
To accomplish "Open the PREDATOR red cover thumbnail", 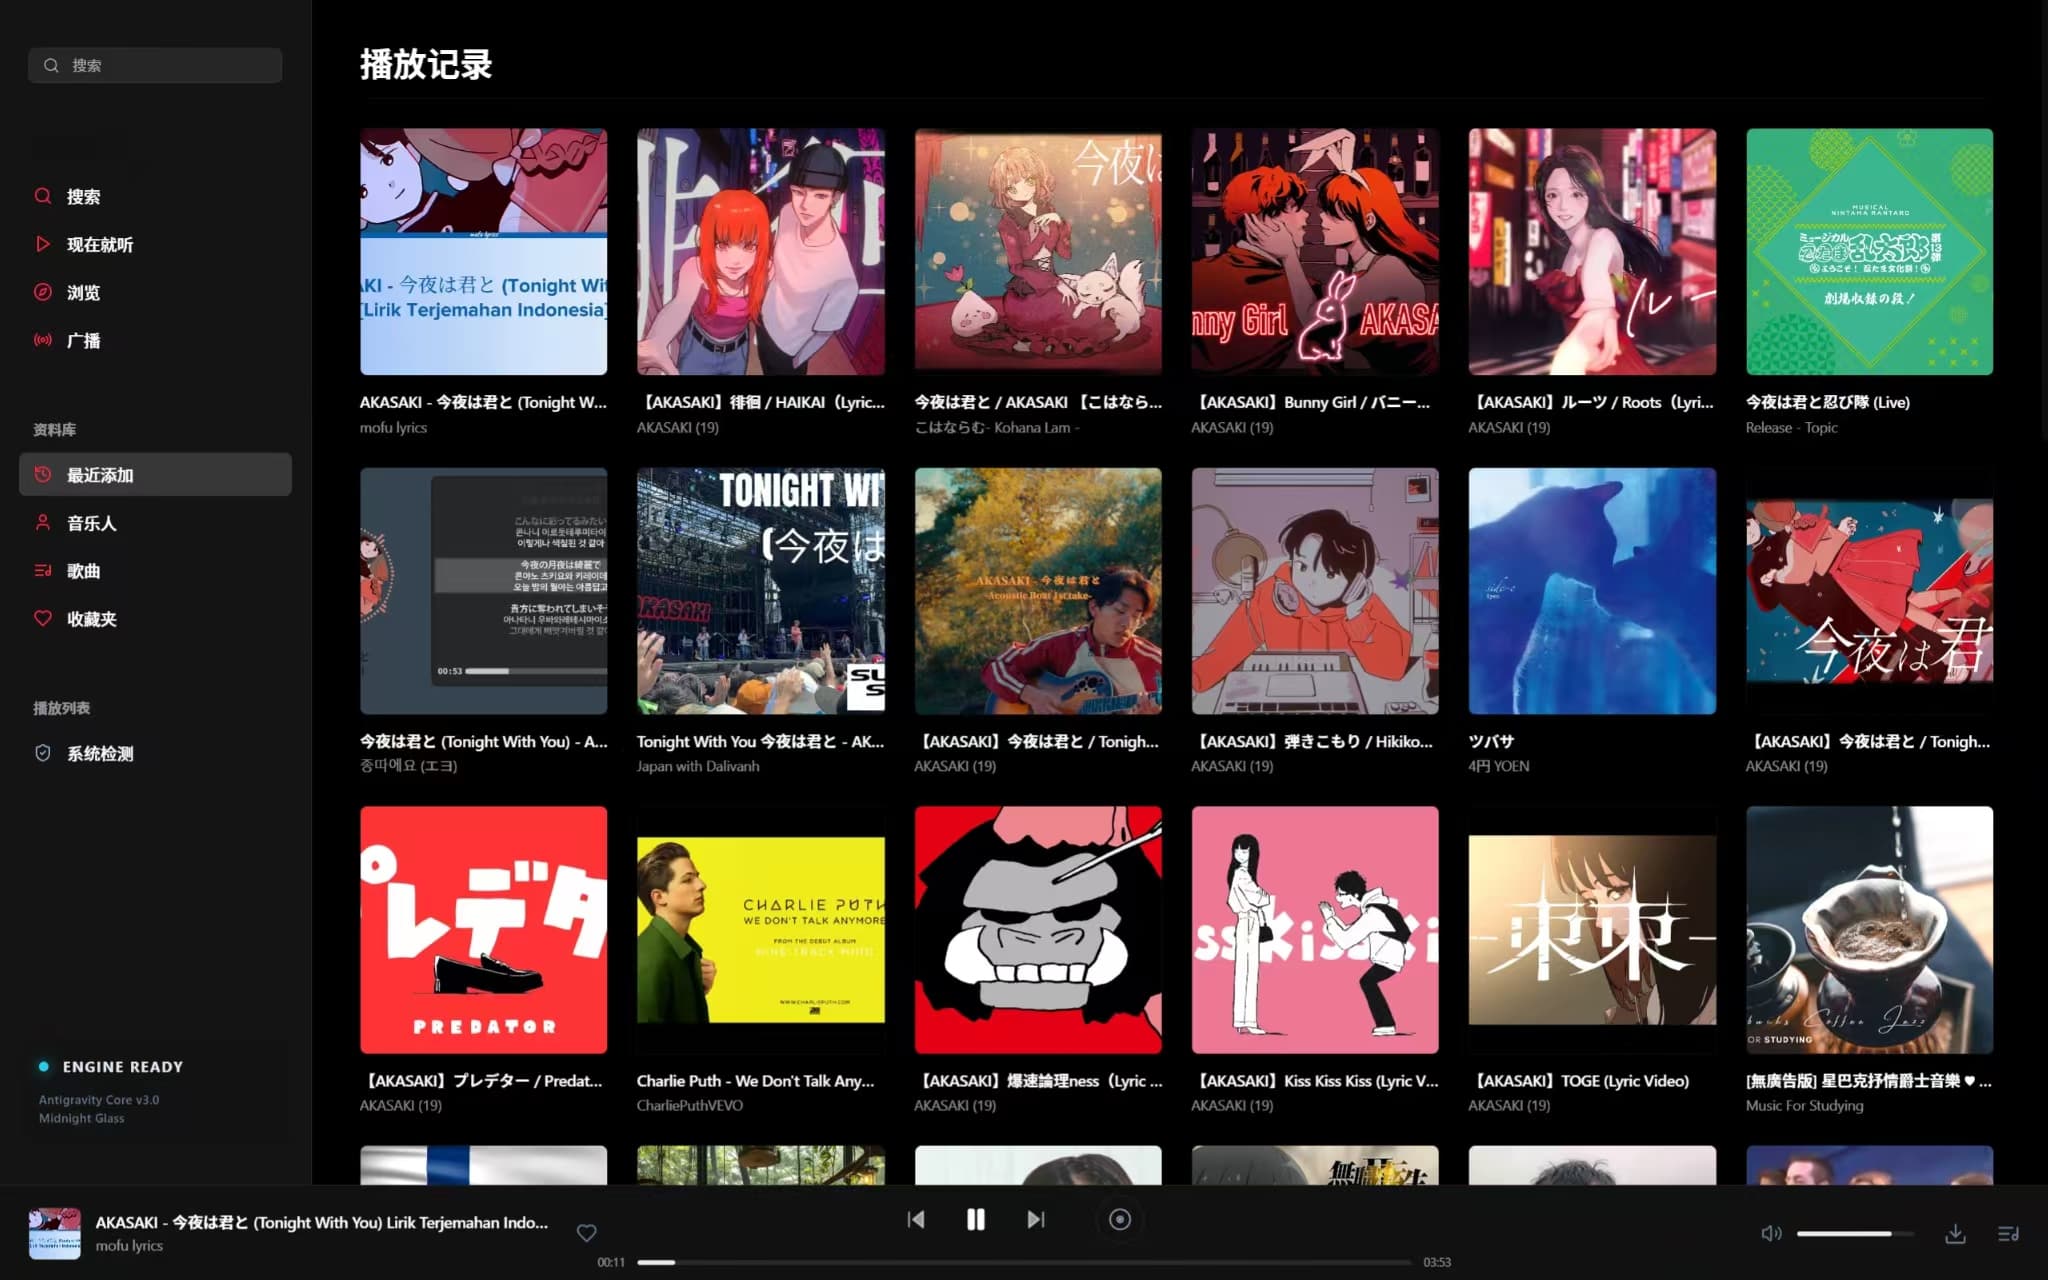I will tap(483, 929).
